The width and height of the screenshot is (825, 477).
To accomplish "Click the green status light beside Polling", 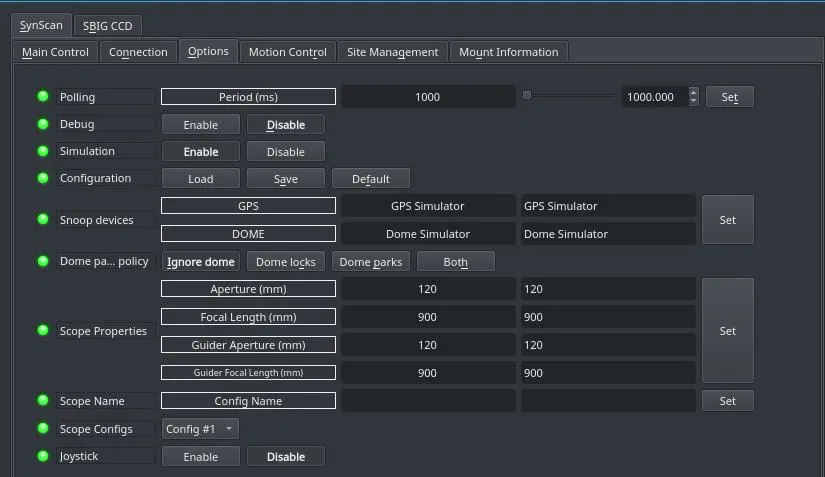I will coord(43,96).
